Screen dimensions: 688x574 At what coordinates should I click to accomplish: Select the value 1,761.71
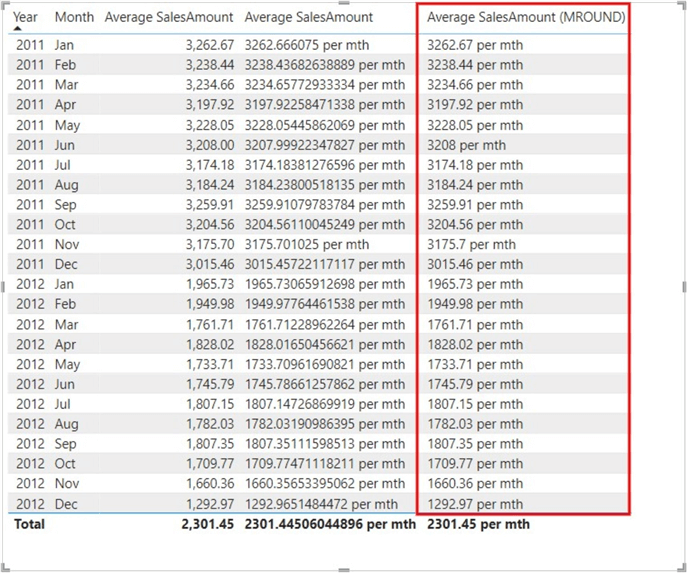210,325
